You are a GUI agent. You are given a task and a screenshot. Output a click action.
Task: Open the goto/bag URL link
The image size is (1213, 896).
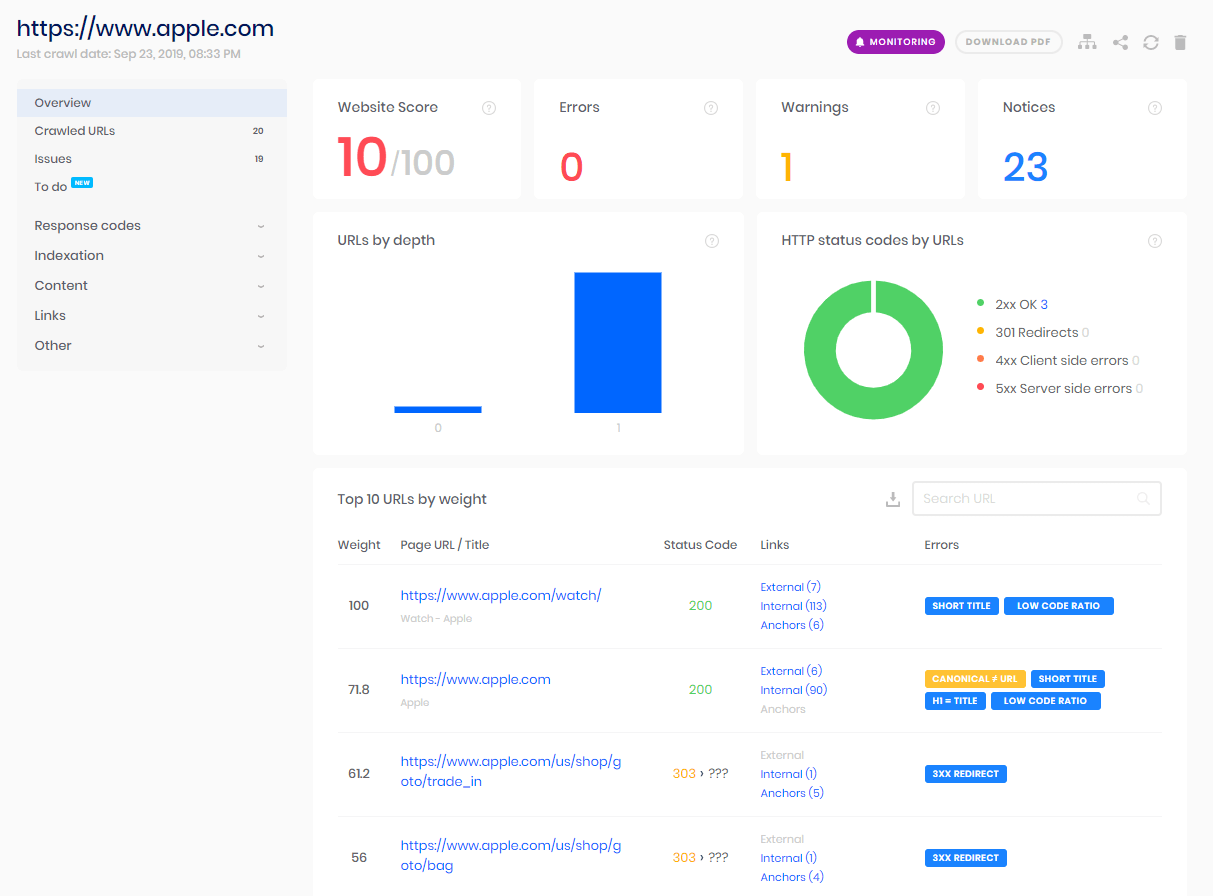pyautogui.click(x=511, y=856)
